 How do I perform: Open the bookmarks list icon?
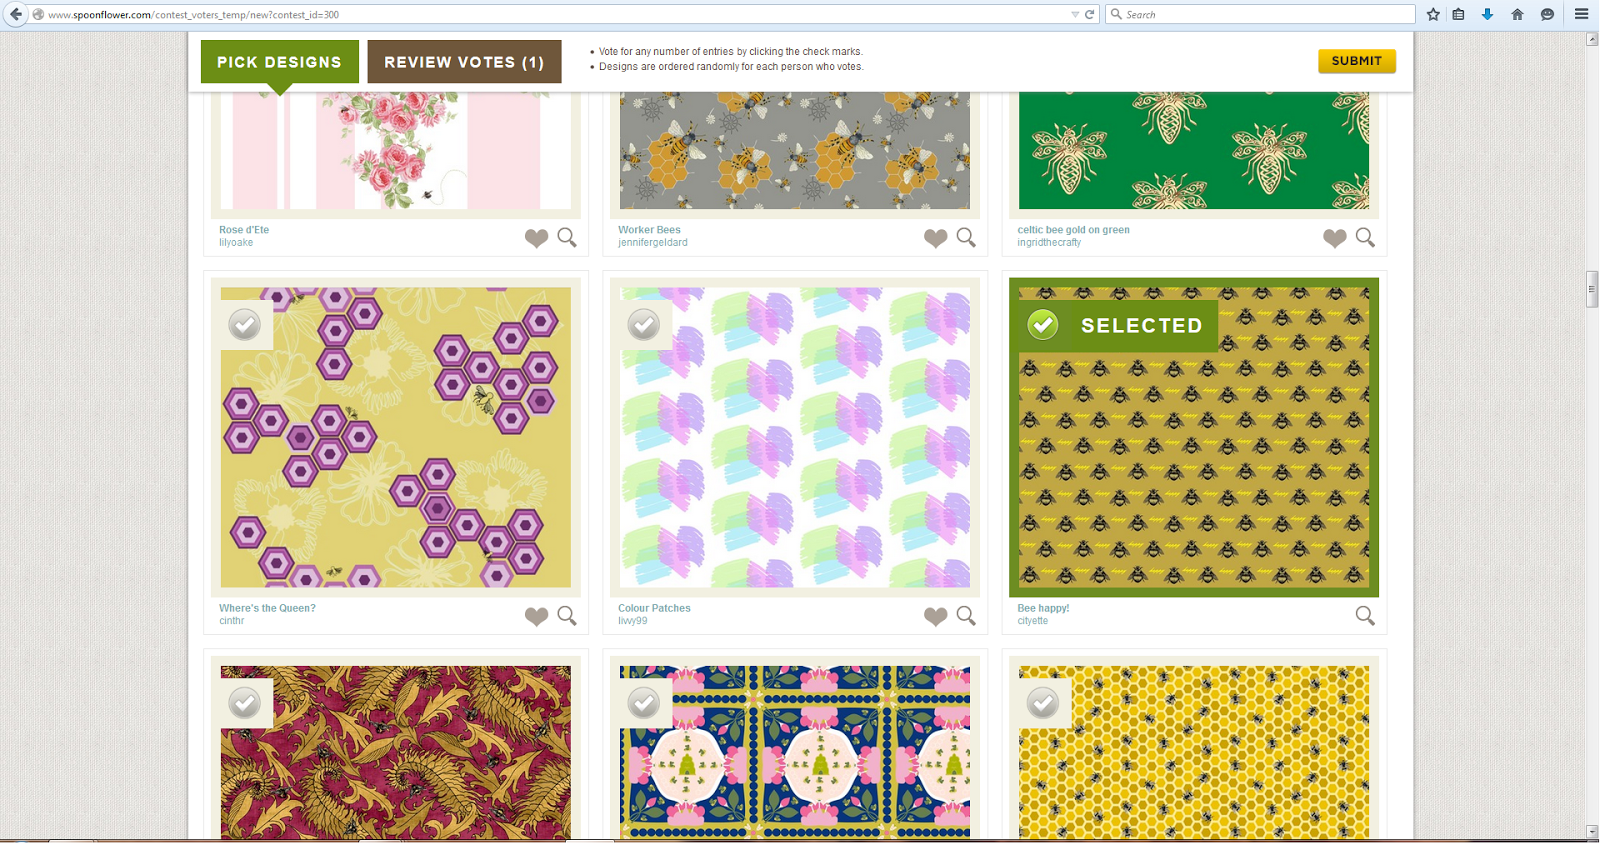click(1459, 14)
